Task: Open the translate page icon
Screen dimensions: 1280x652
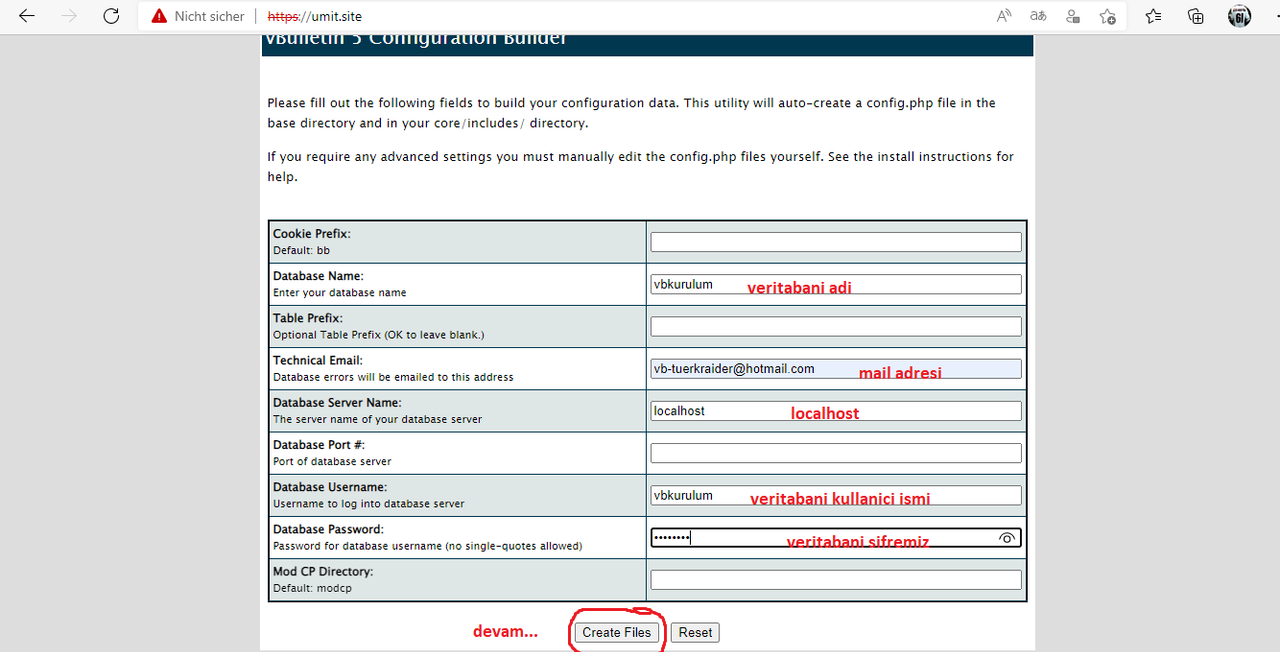Action: click(x=1039, y=16)
